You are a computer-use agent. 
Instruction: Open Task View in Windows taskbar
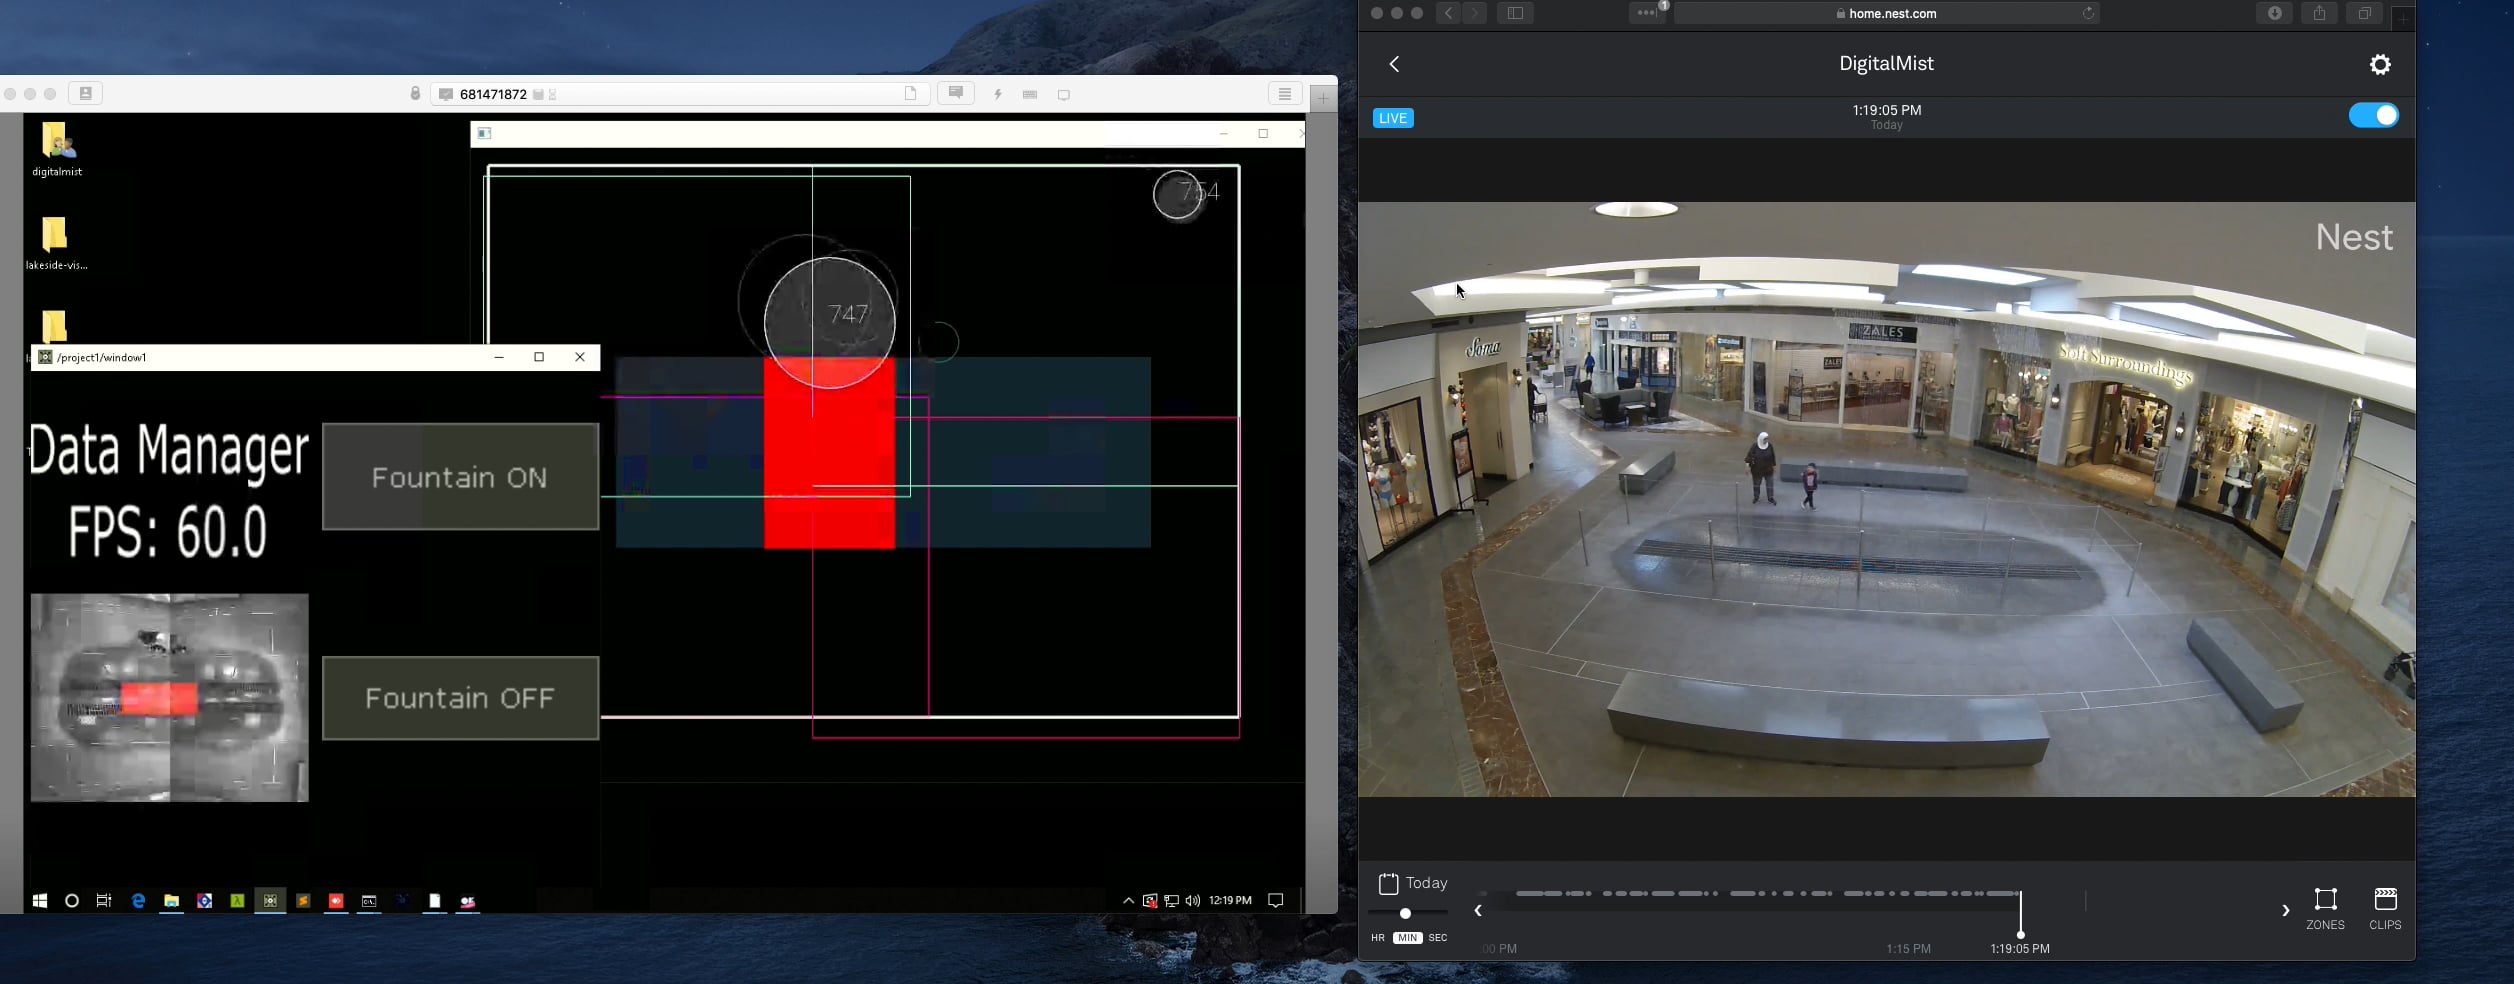coord(104,901)
